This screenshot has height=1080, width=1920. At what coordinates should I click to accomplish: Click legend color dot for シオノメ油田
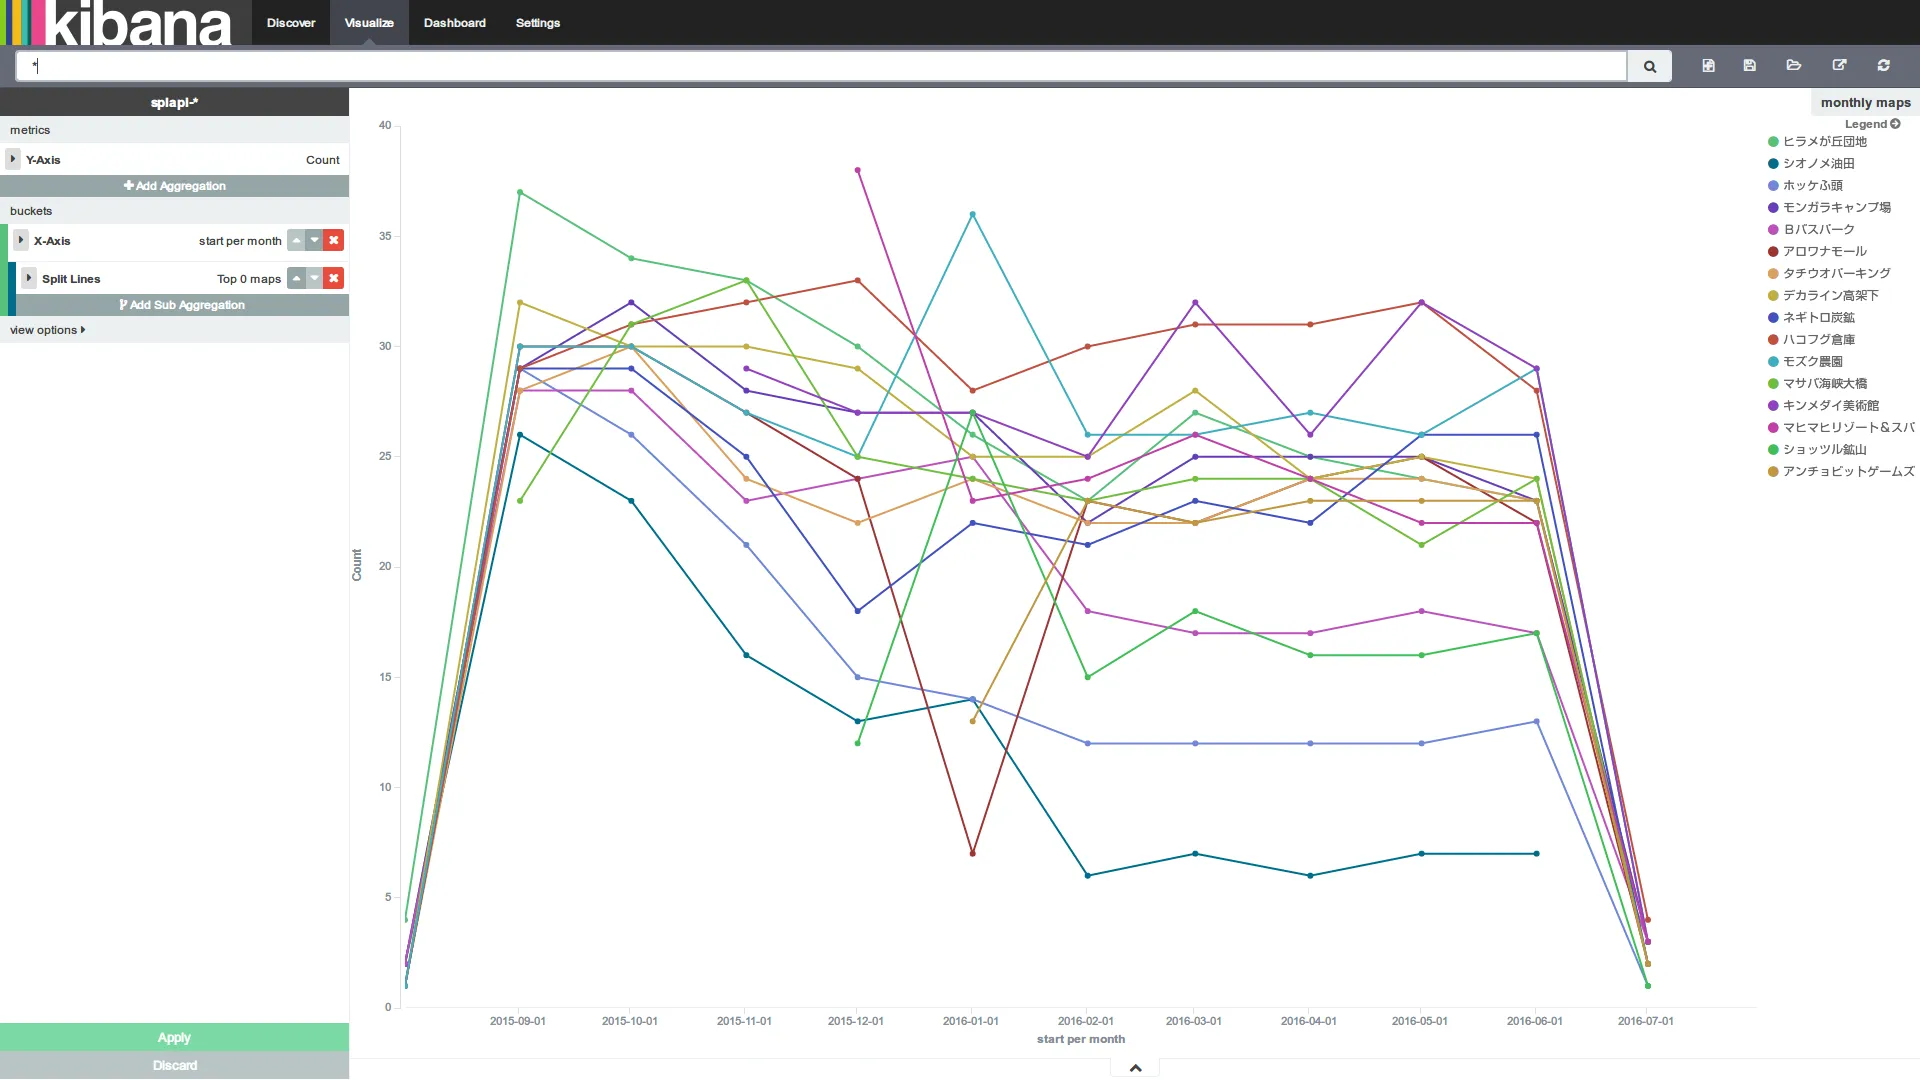point(1773,164)
